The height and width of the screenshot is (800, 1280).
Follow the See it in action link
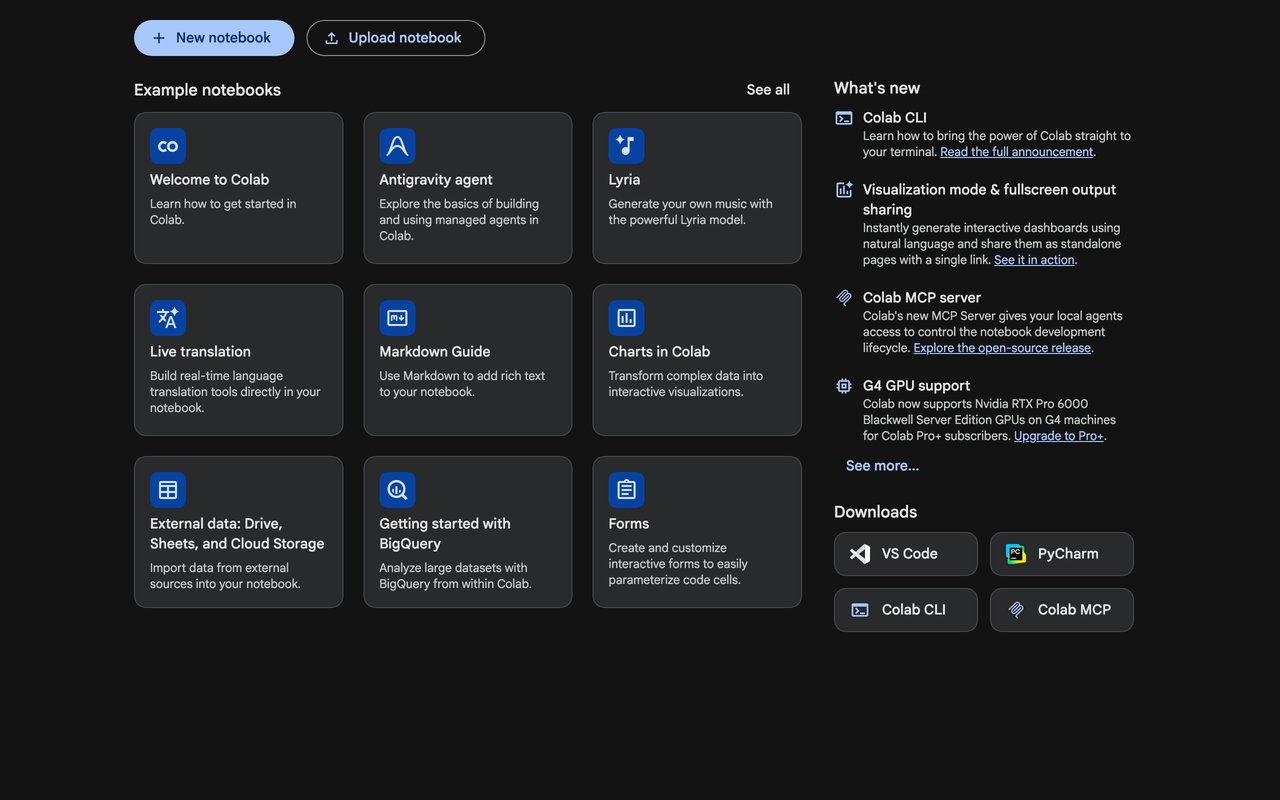click(1034, 260)
